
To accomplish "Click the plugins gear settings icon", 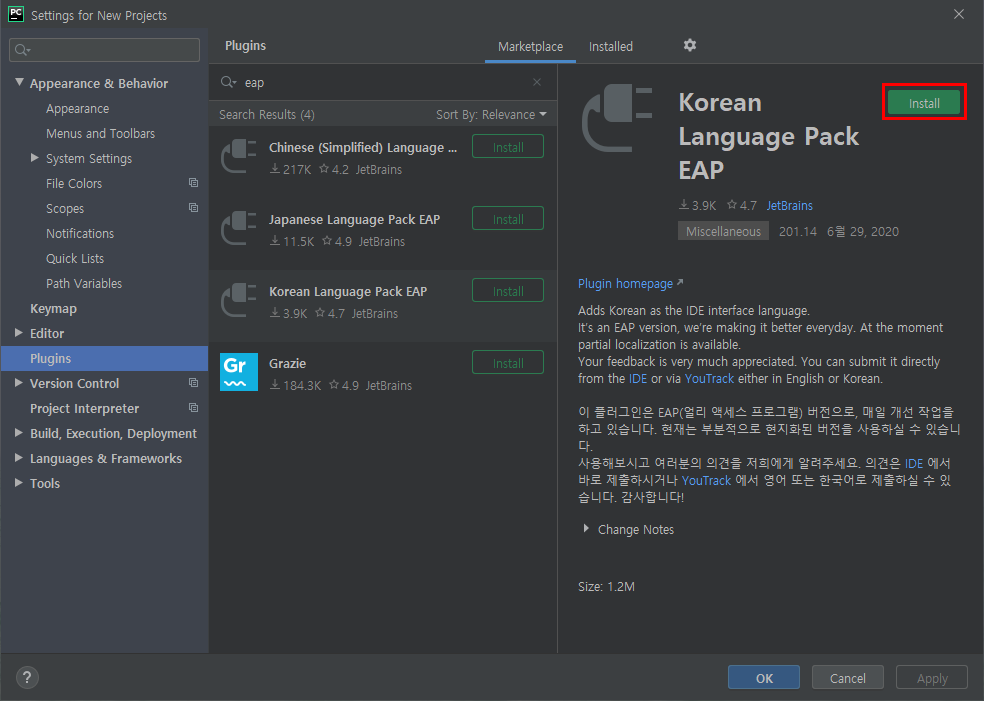I will (690, 45).
